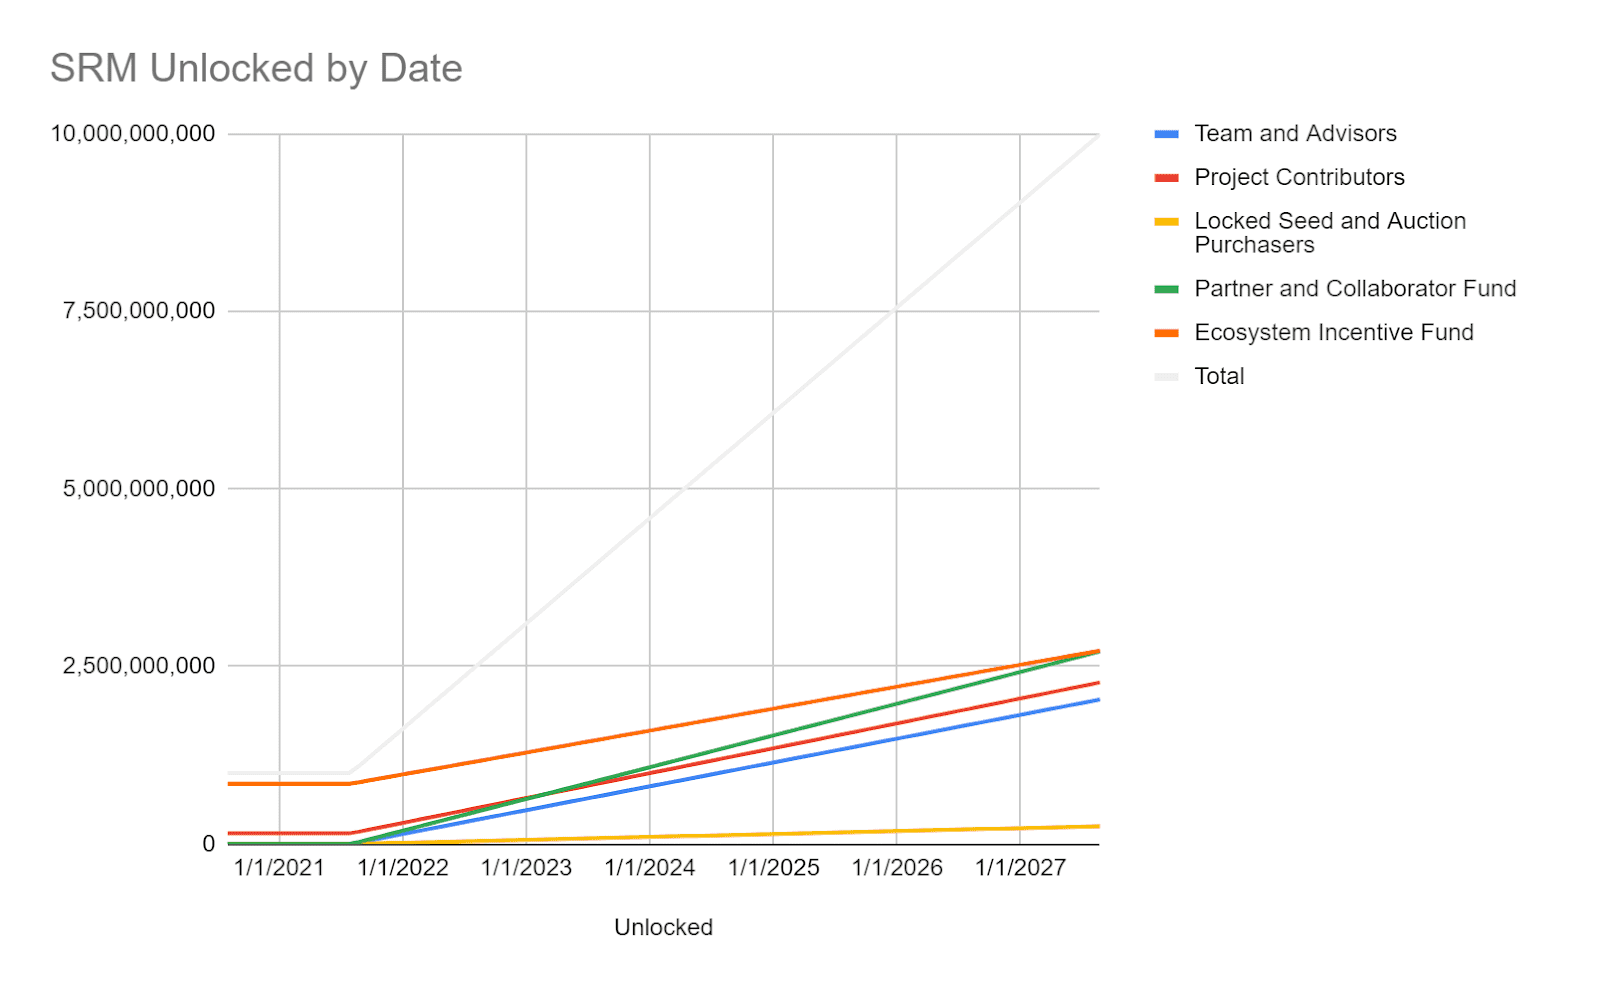Select the Ecosystem Incentive Fund label
The height and width of the screenshot is (989, 1600).
pyautogui.click(x=1334, y=332)
